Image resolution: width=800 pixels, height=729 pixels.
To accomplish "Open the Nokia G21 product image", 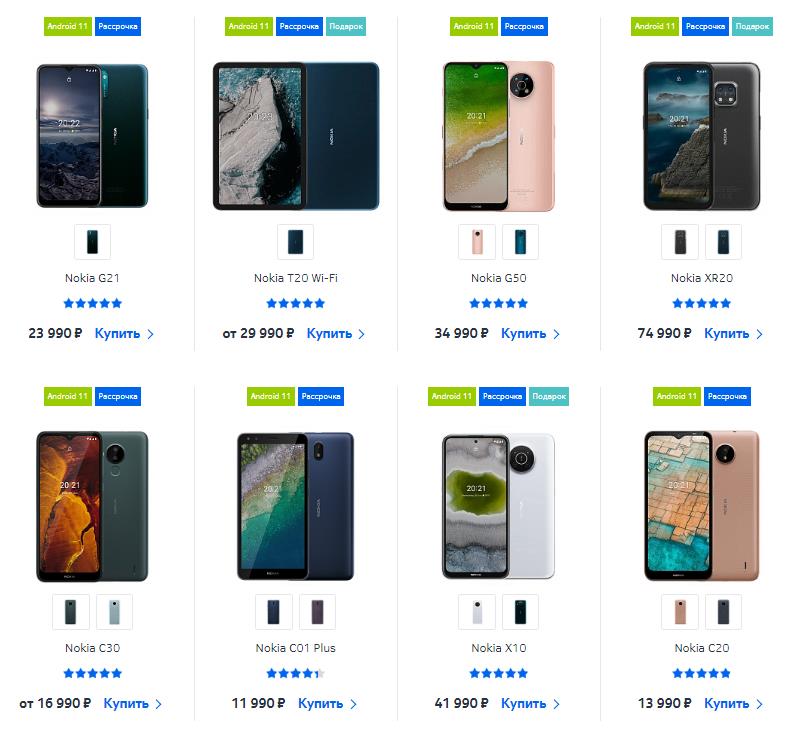I will tap(92, 136).
